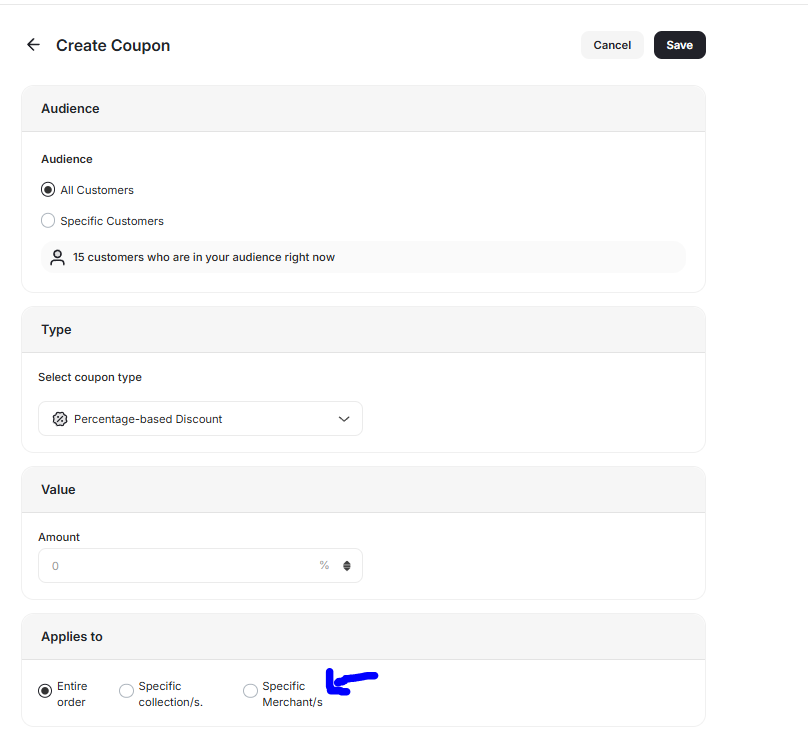808x737 pixels.
Task: Choose Specific Customers radio button
Action: pyautogui.click(x=48, y=221)
